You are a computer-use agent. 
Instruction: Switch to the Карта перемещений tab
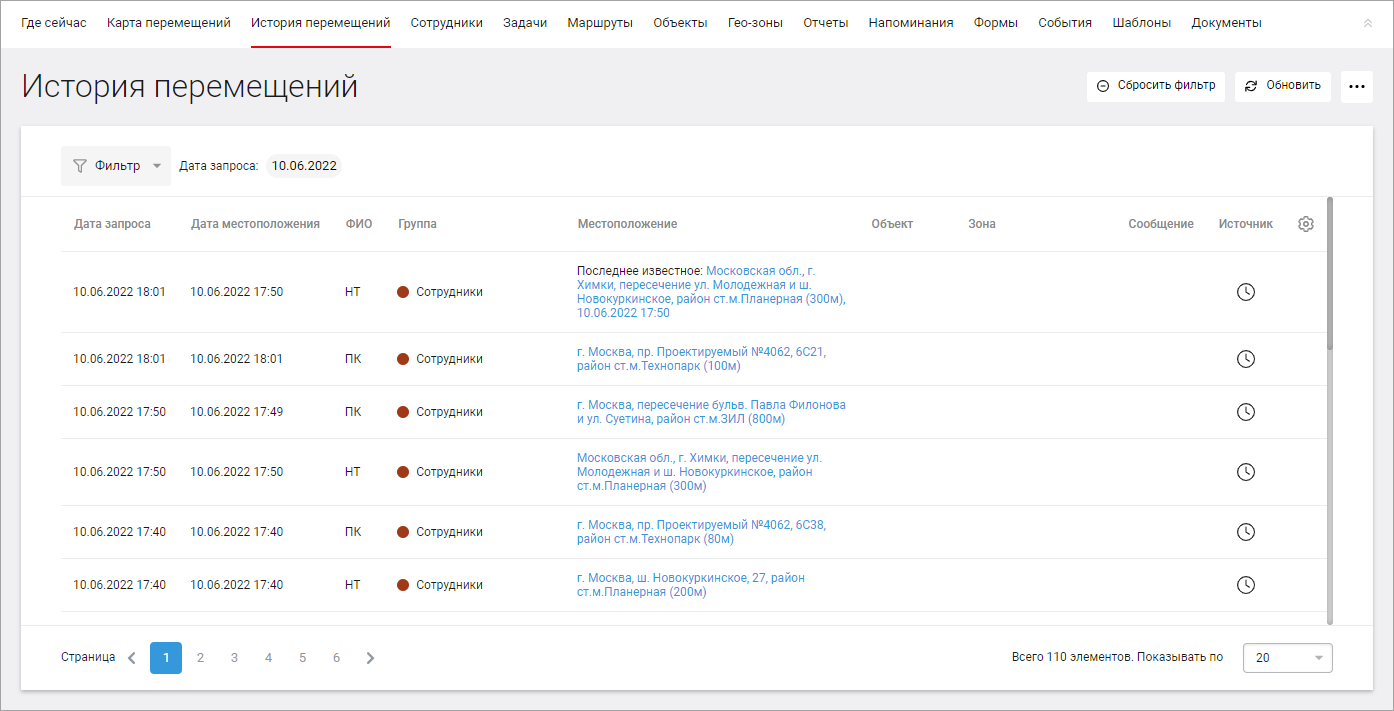168,23
